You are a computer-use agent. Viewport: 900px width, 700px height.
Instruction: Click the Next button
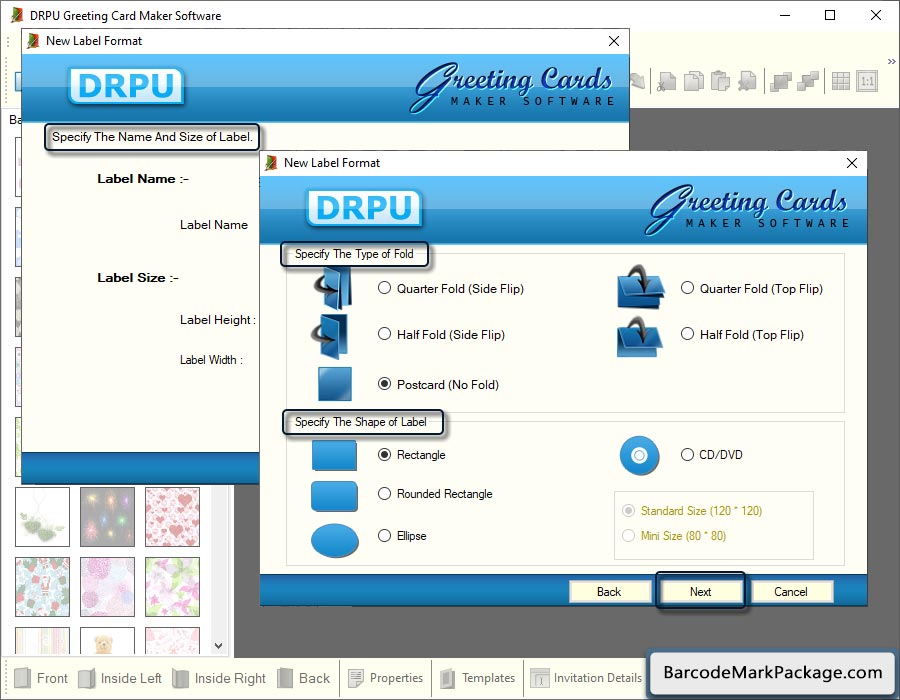click(x=700, y=592)
